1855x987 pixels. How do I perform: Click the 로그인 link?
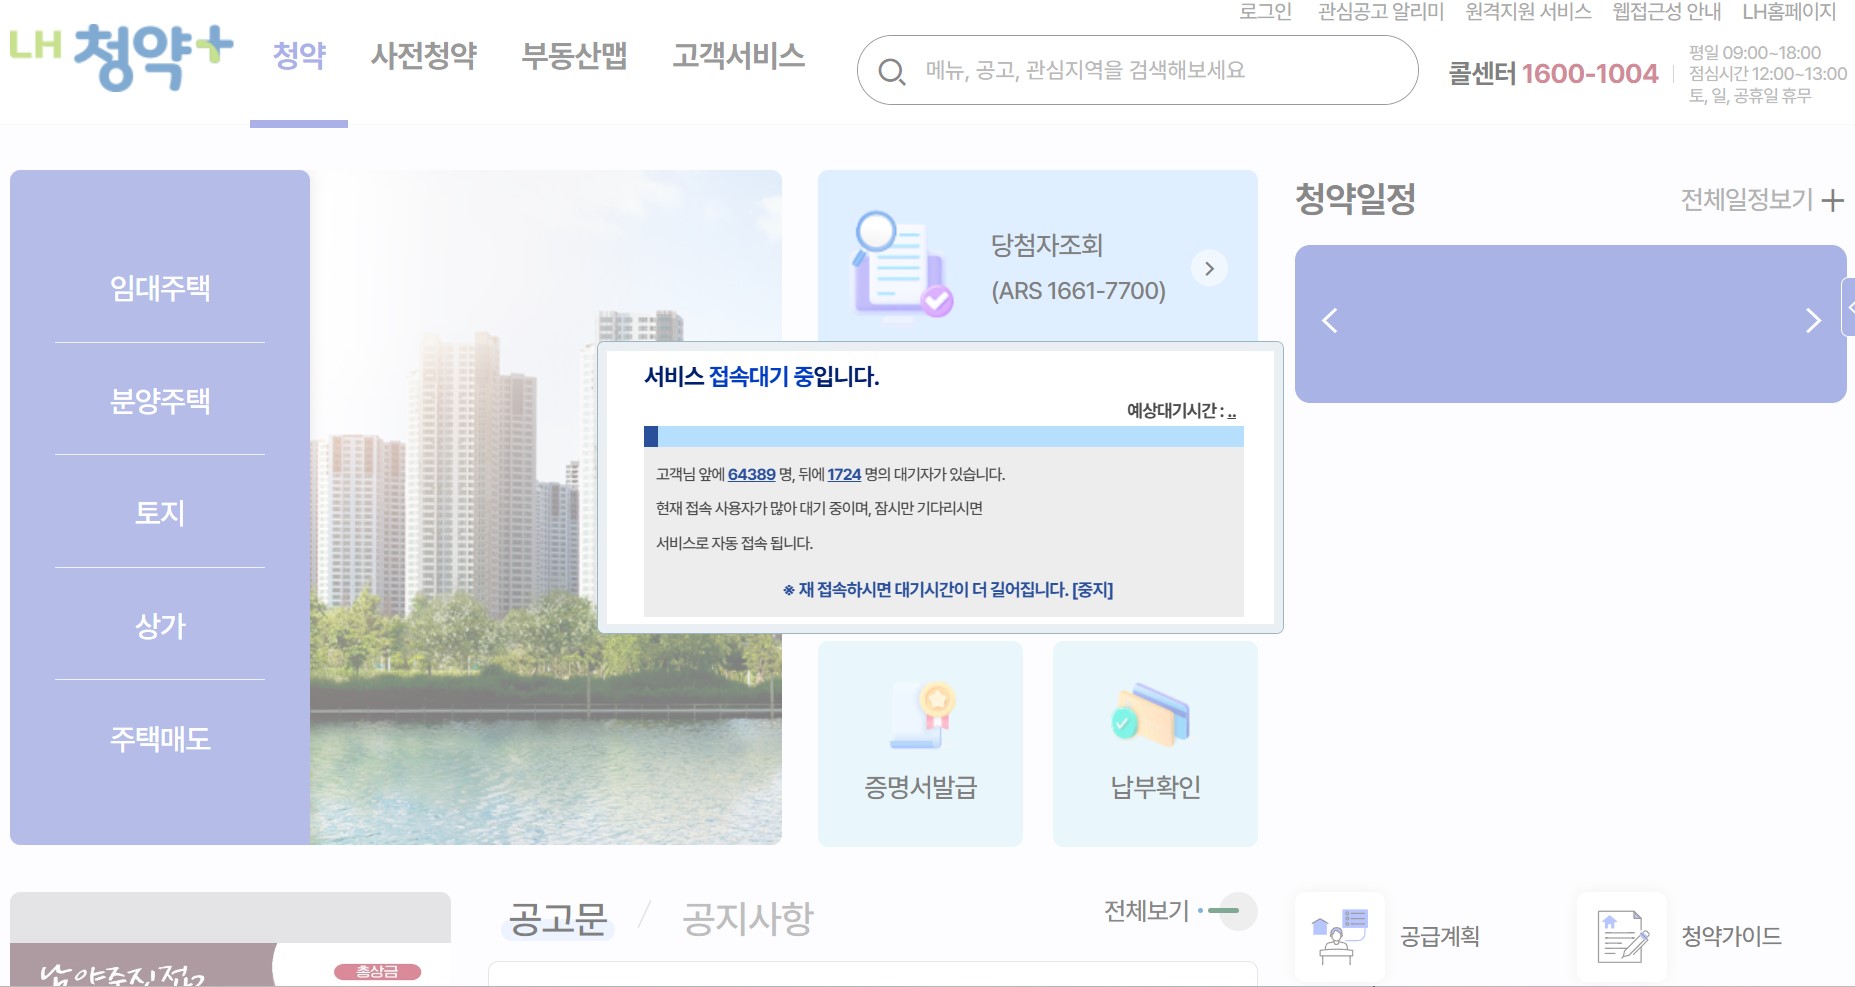(1265, 12)
